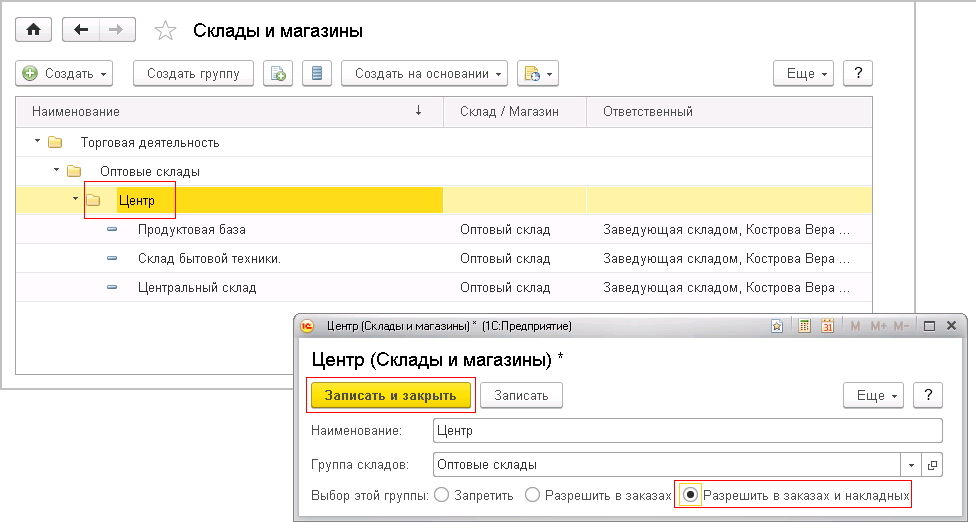Click the Home icon button
The height and width of the screenshot is (524, 976).
coord(33,30)
